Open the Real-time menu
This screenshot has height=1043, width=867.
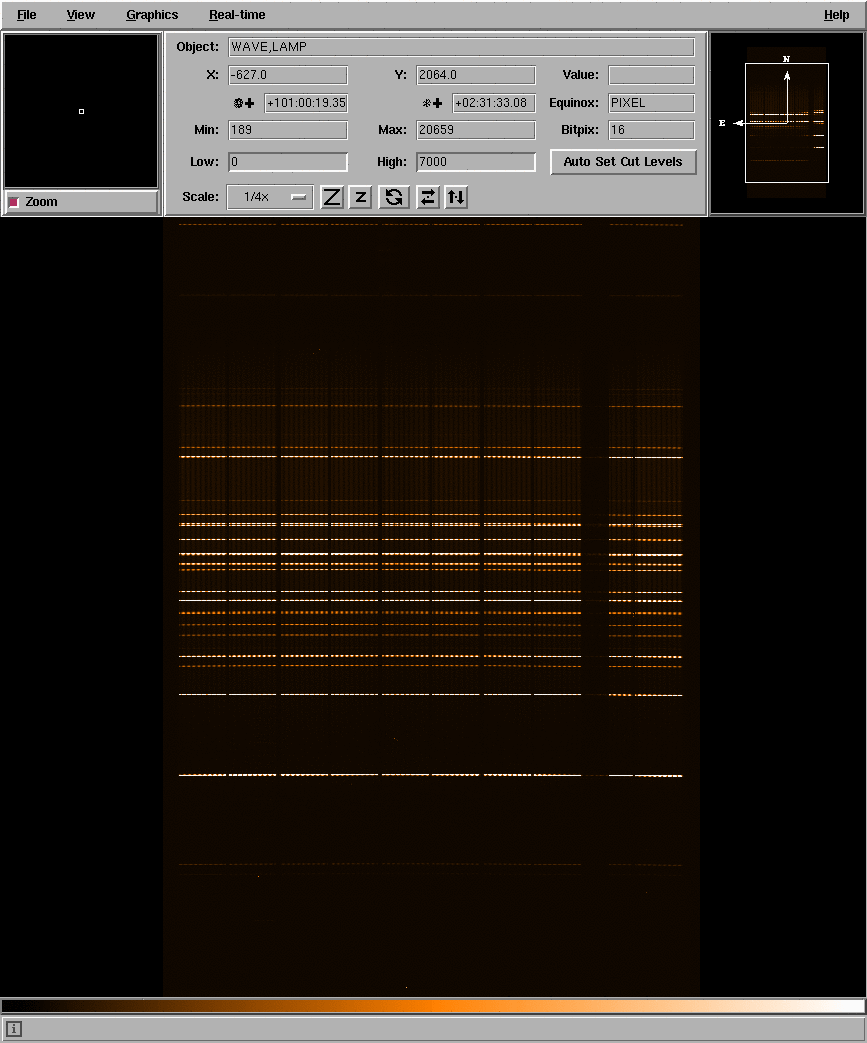(237, 15)
